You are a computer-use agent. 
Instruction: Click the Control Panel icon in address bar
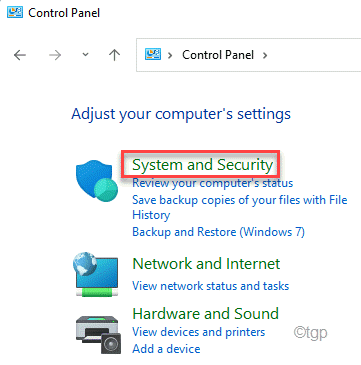point(153,54)
